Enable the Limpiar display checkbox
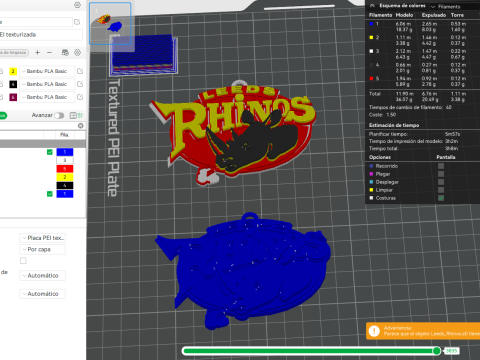Screen dimensions: 480x360 point(441,190)
